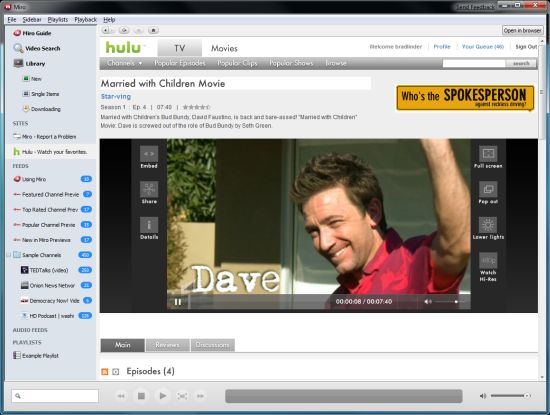Switch to the Reviews tab

point(167,345)
